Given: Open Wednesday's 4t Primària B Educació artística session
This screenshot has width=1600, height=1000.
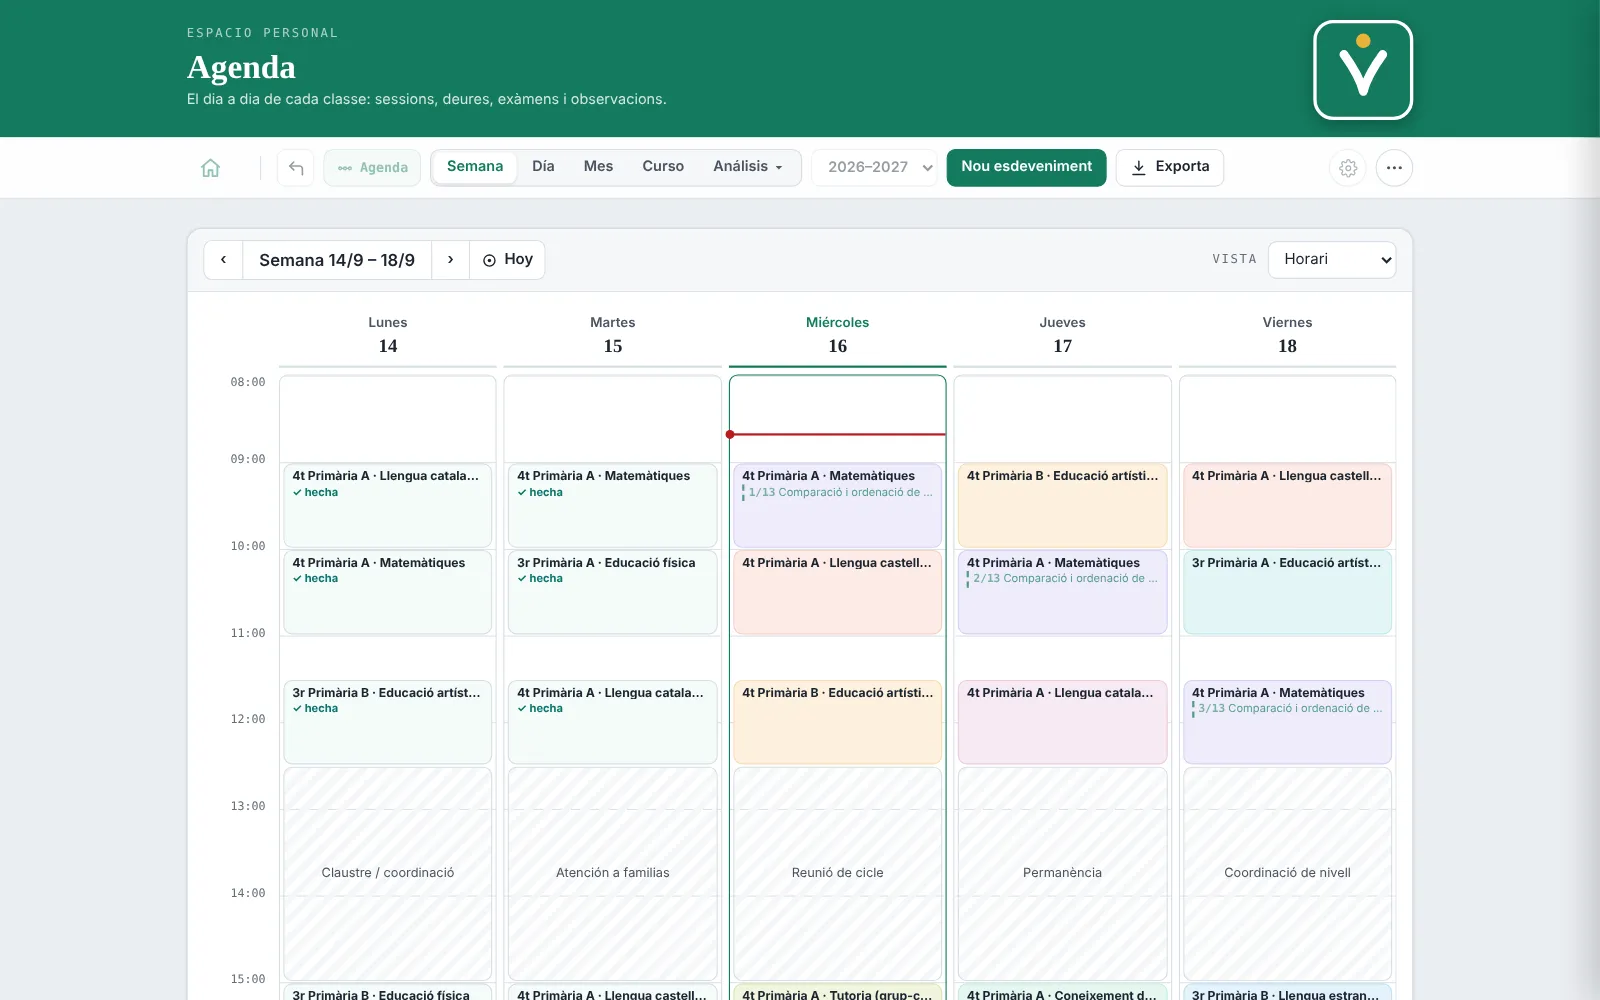Looking at the screenshot, I should 838,722.
